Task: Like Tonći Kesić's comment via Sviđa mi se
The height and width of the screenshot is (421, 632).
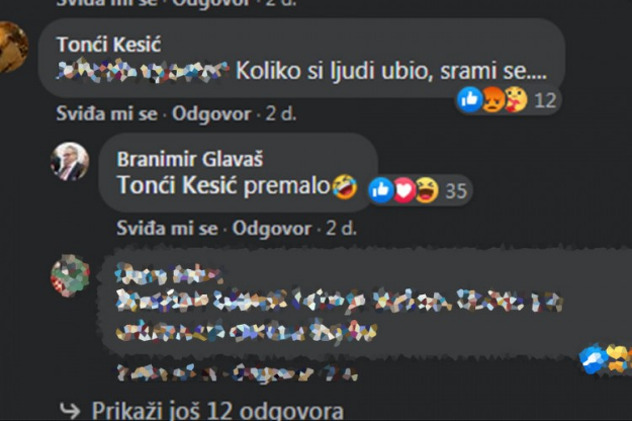Action: click(x=107, y=114)
